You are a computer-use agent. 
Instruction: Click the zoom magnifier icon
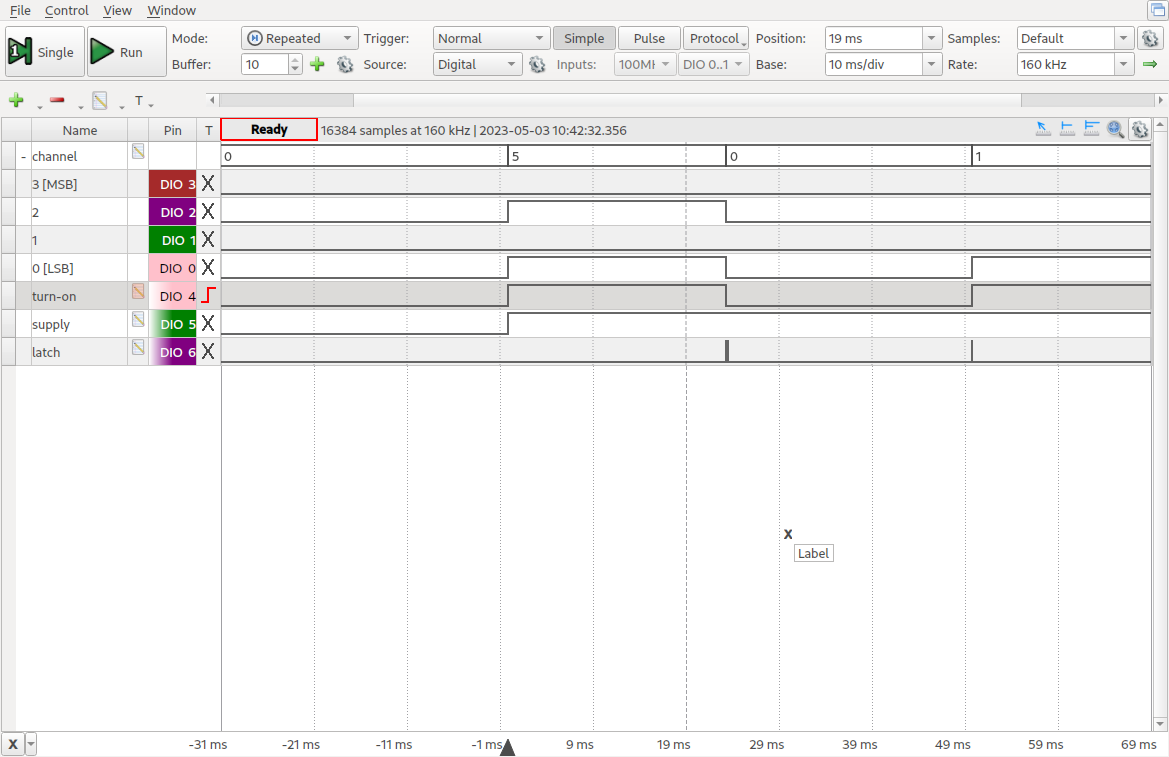1116,129
